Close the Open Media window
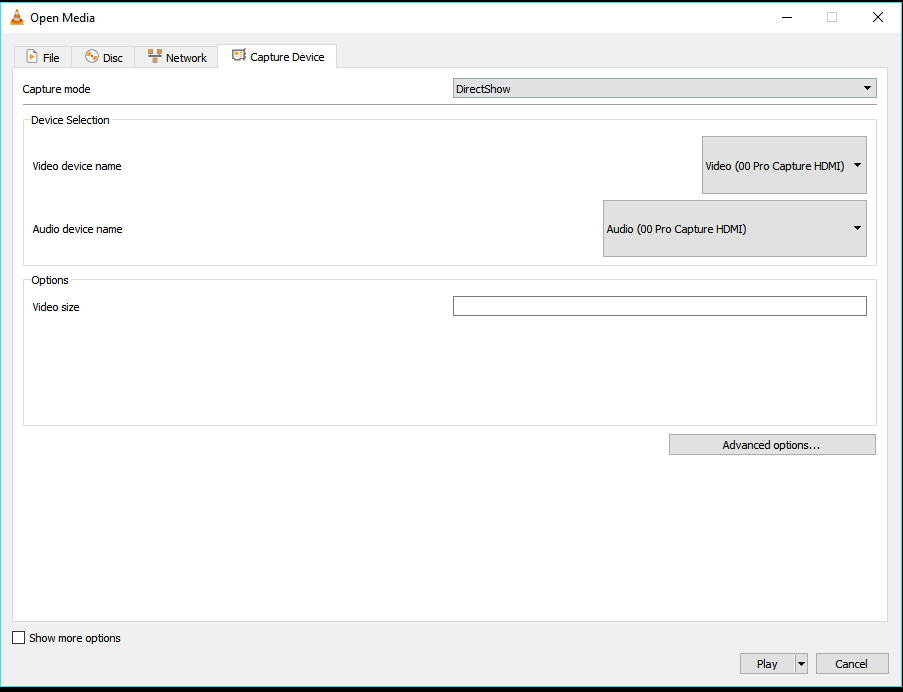 pyautogui.click(x=878, y=17)
